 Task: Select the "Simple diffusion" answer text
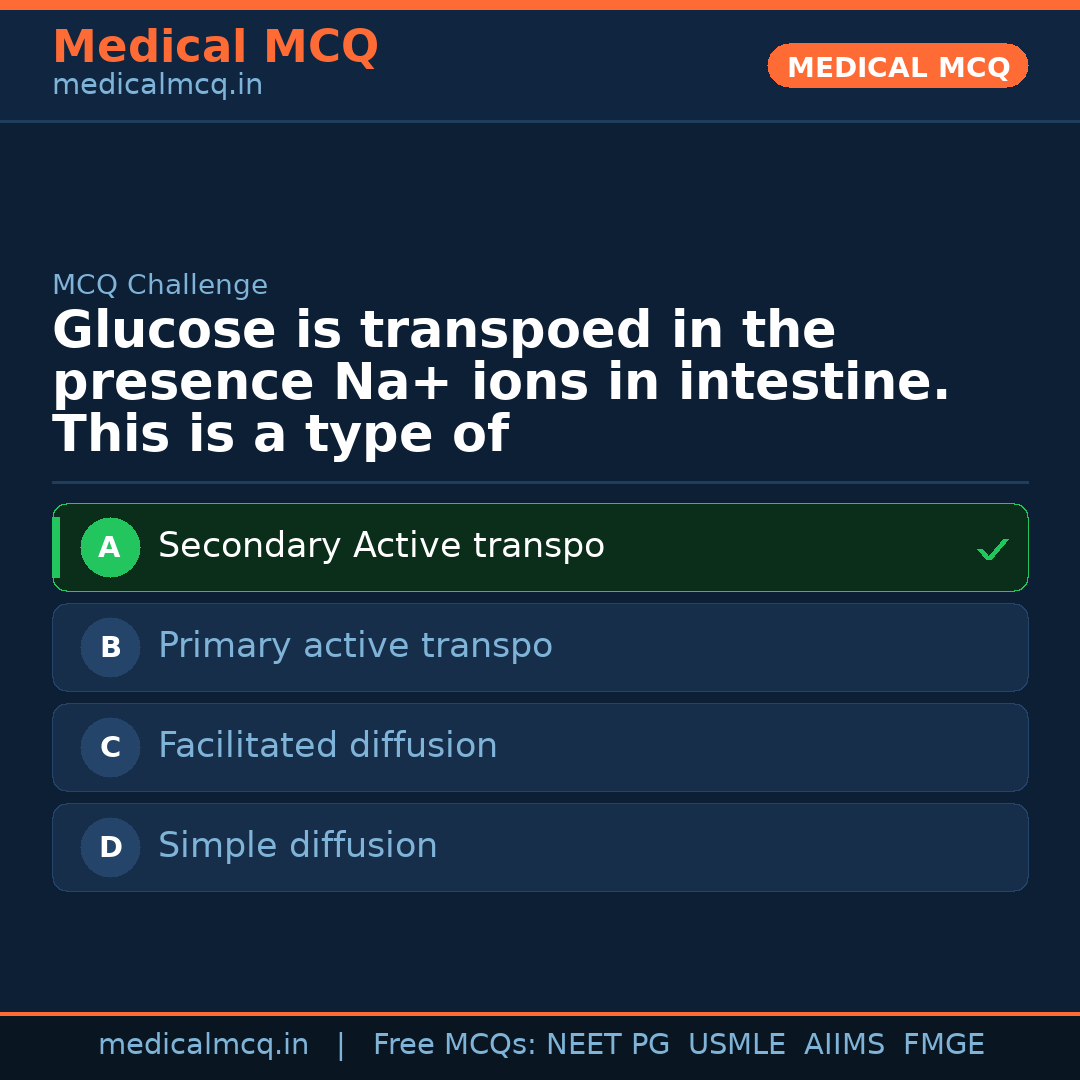pyautogui.click(x=297, y=846)
